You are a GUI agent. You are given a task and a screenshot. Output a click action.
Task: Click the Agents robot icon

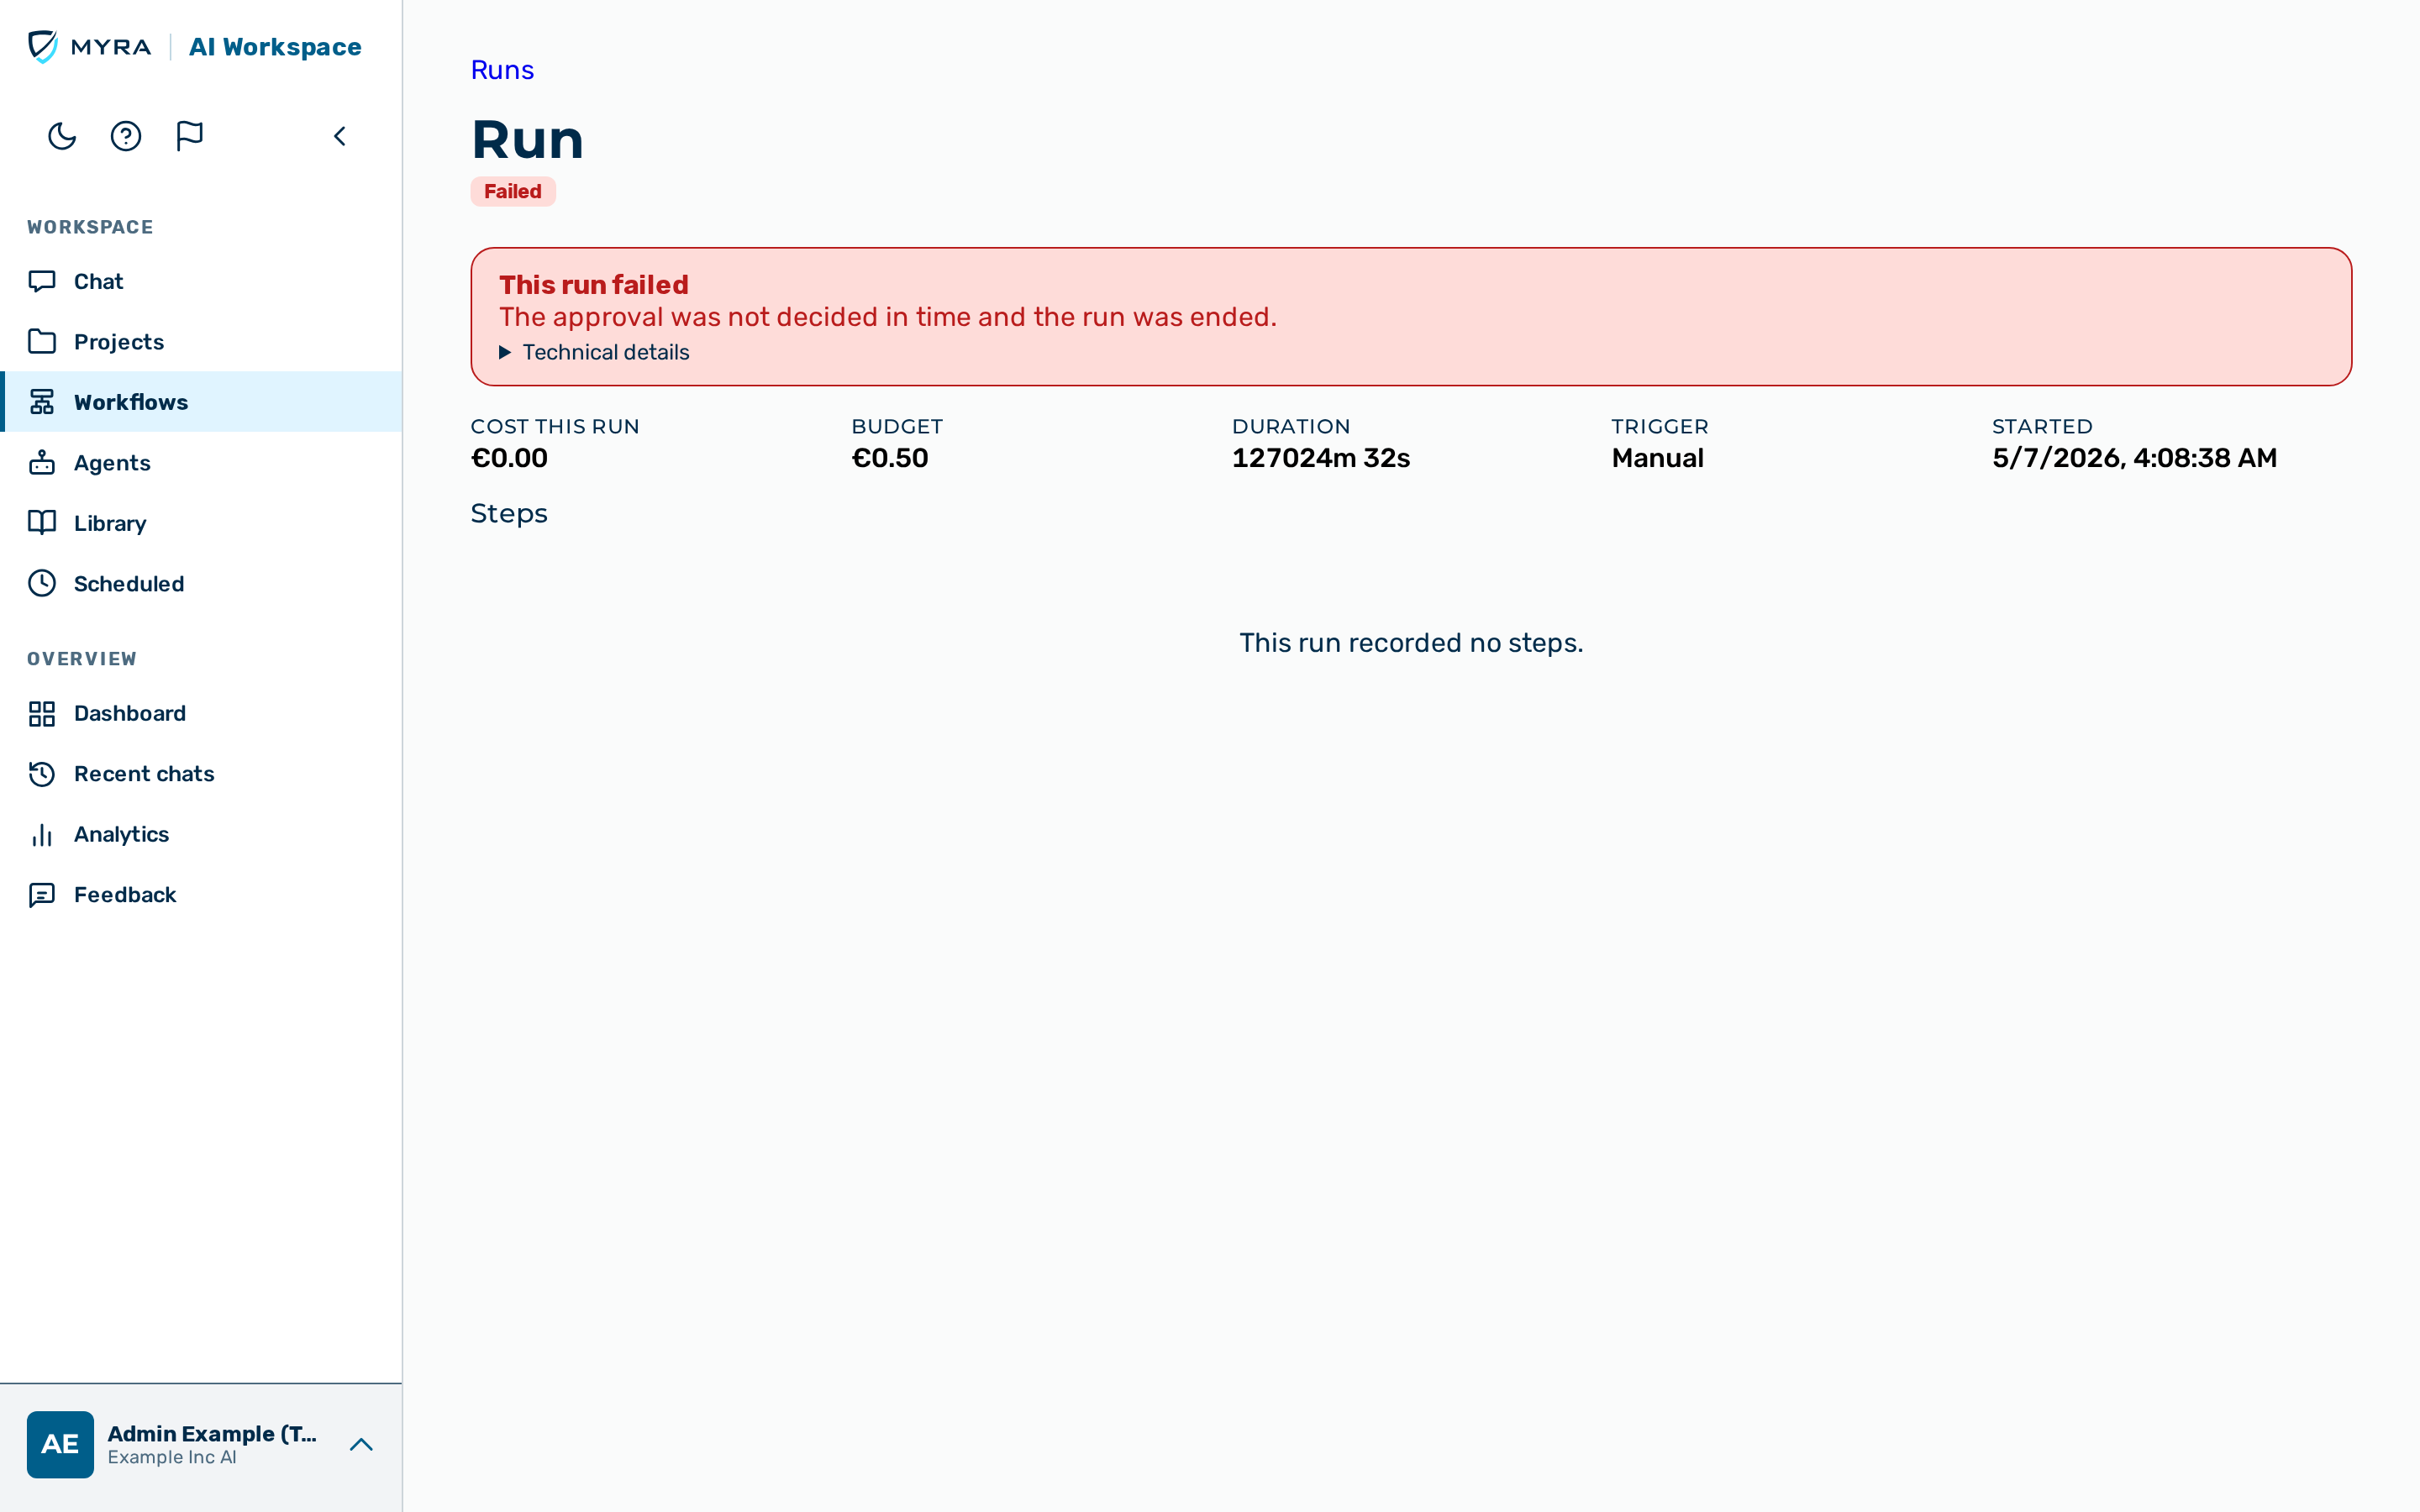(x=42, y=462)
